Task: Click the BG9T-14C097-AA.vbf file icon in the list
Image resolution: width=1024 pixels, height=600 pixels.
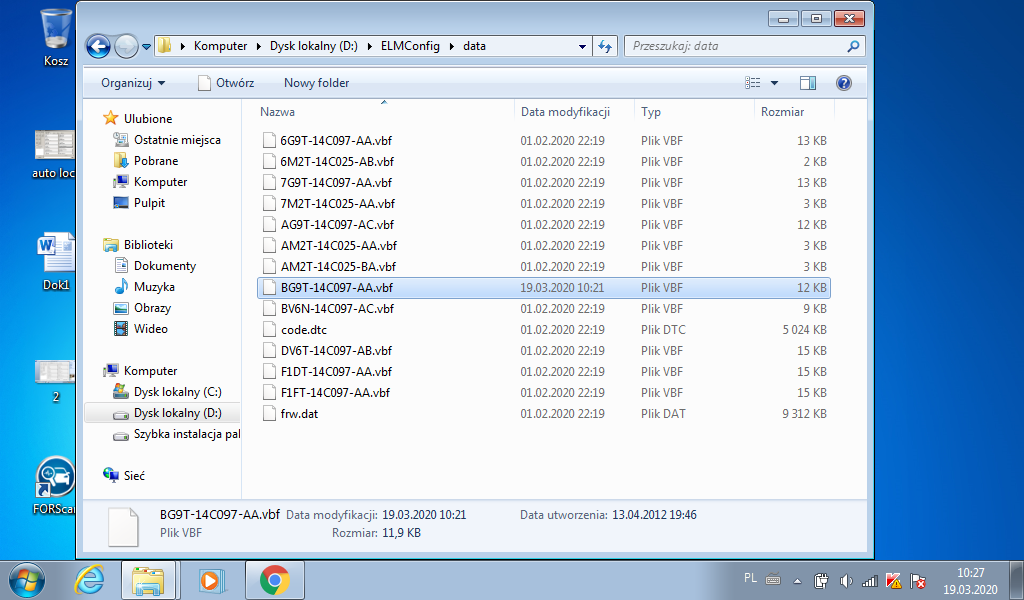Action: coord(269,287)
